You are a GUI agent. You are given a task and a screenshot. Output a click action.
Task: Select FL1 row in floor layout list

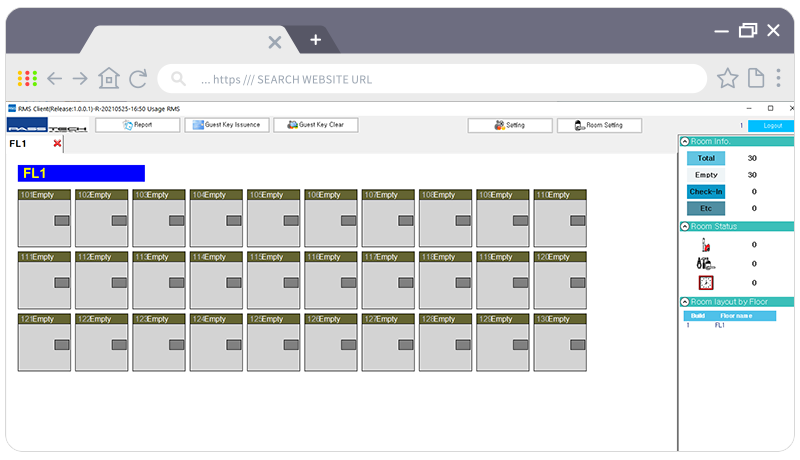(x=730, y=325)
